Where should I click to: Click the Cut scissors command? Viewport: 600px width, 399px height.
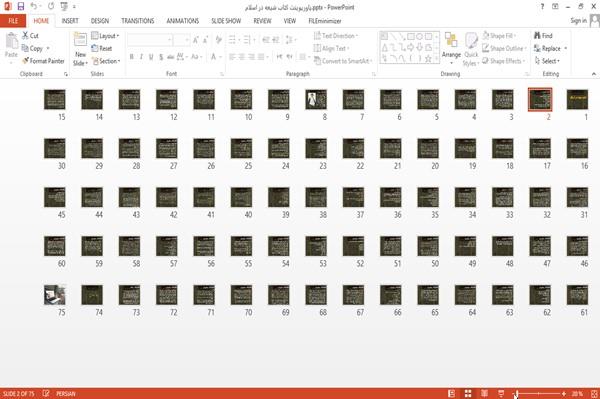[x=30, y=36]
